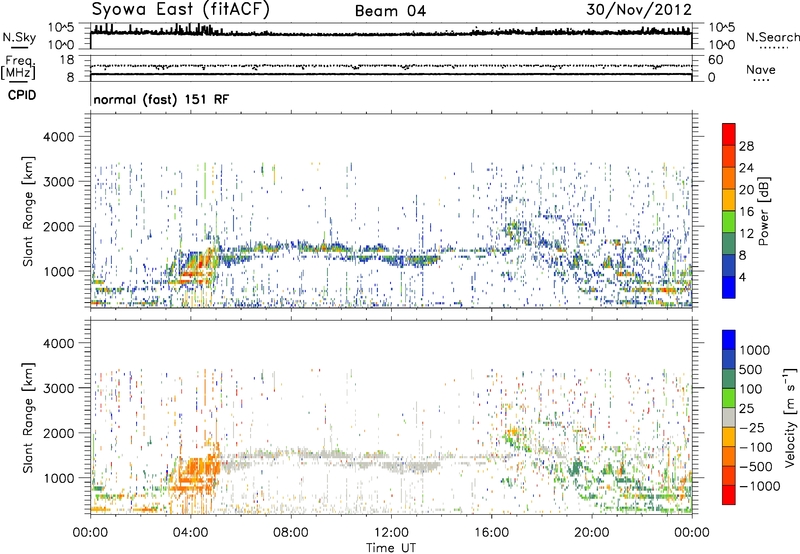Click the power colorbar at 4 dB
Screen dimensions: 800x554
point(729,278)
